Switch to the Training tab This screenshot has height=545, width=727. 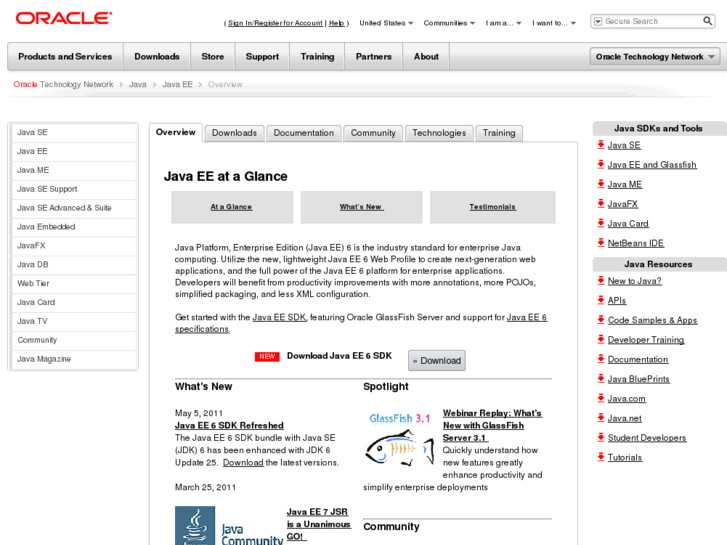pos(499,133)
